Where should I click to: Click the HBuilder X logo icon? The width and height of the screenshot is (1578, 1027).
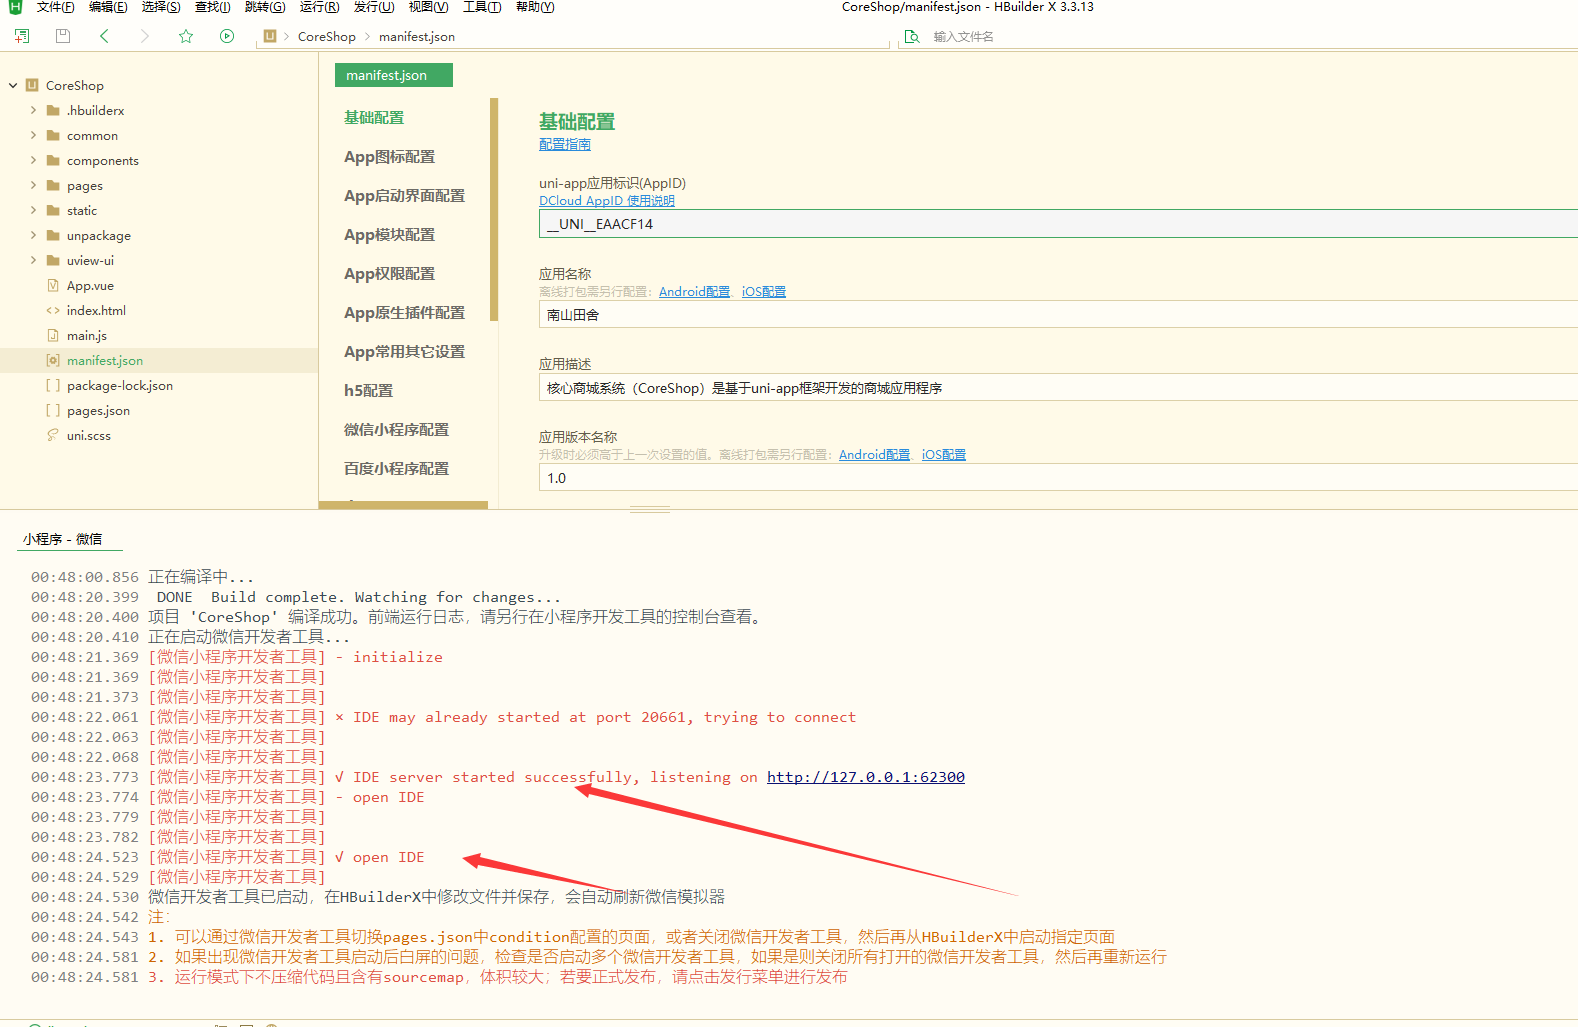[15, 7]
